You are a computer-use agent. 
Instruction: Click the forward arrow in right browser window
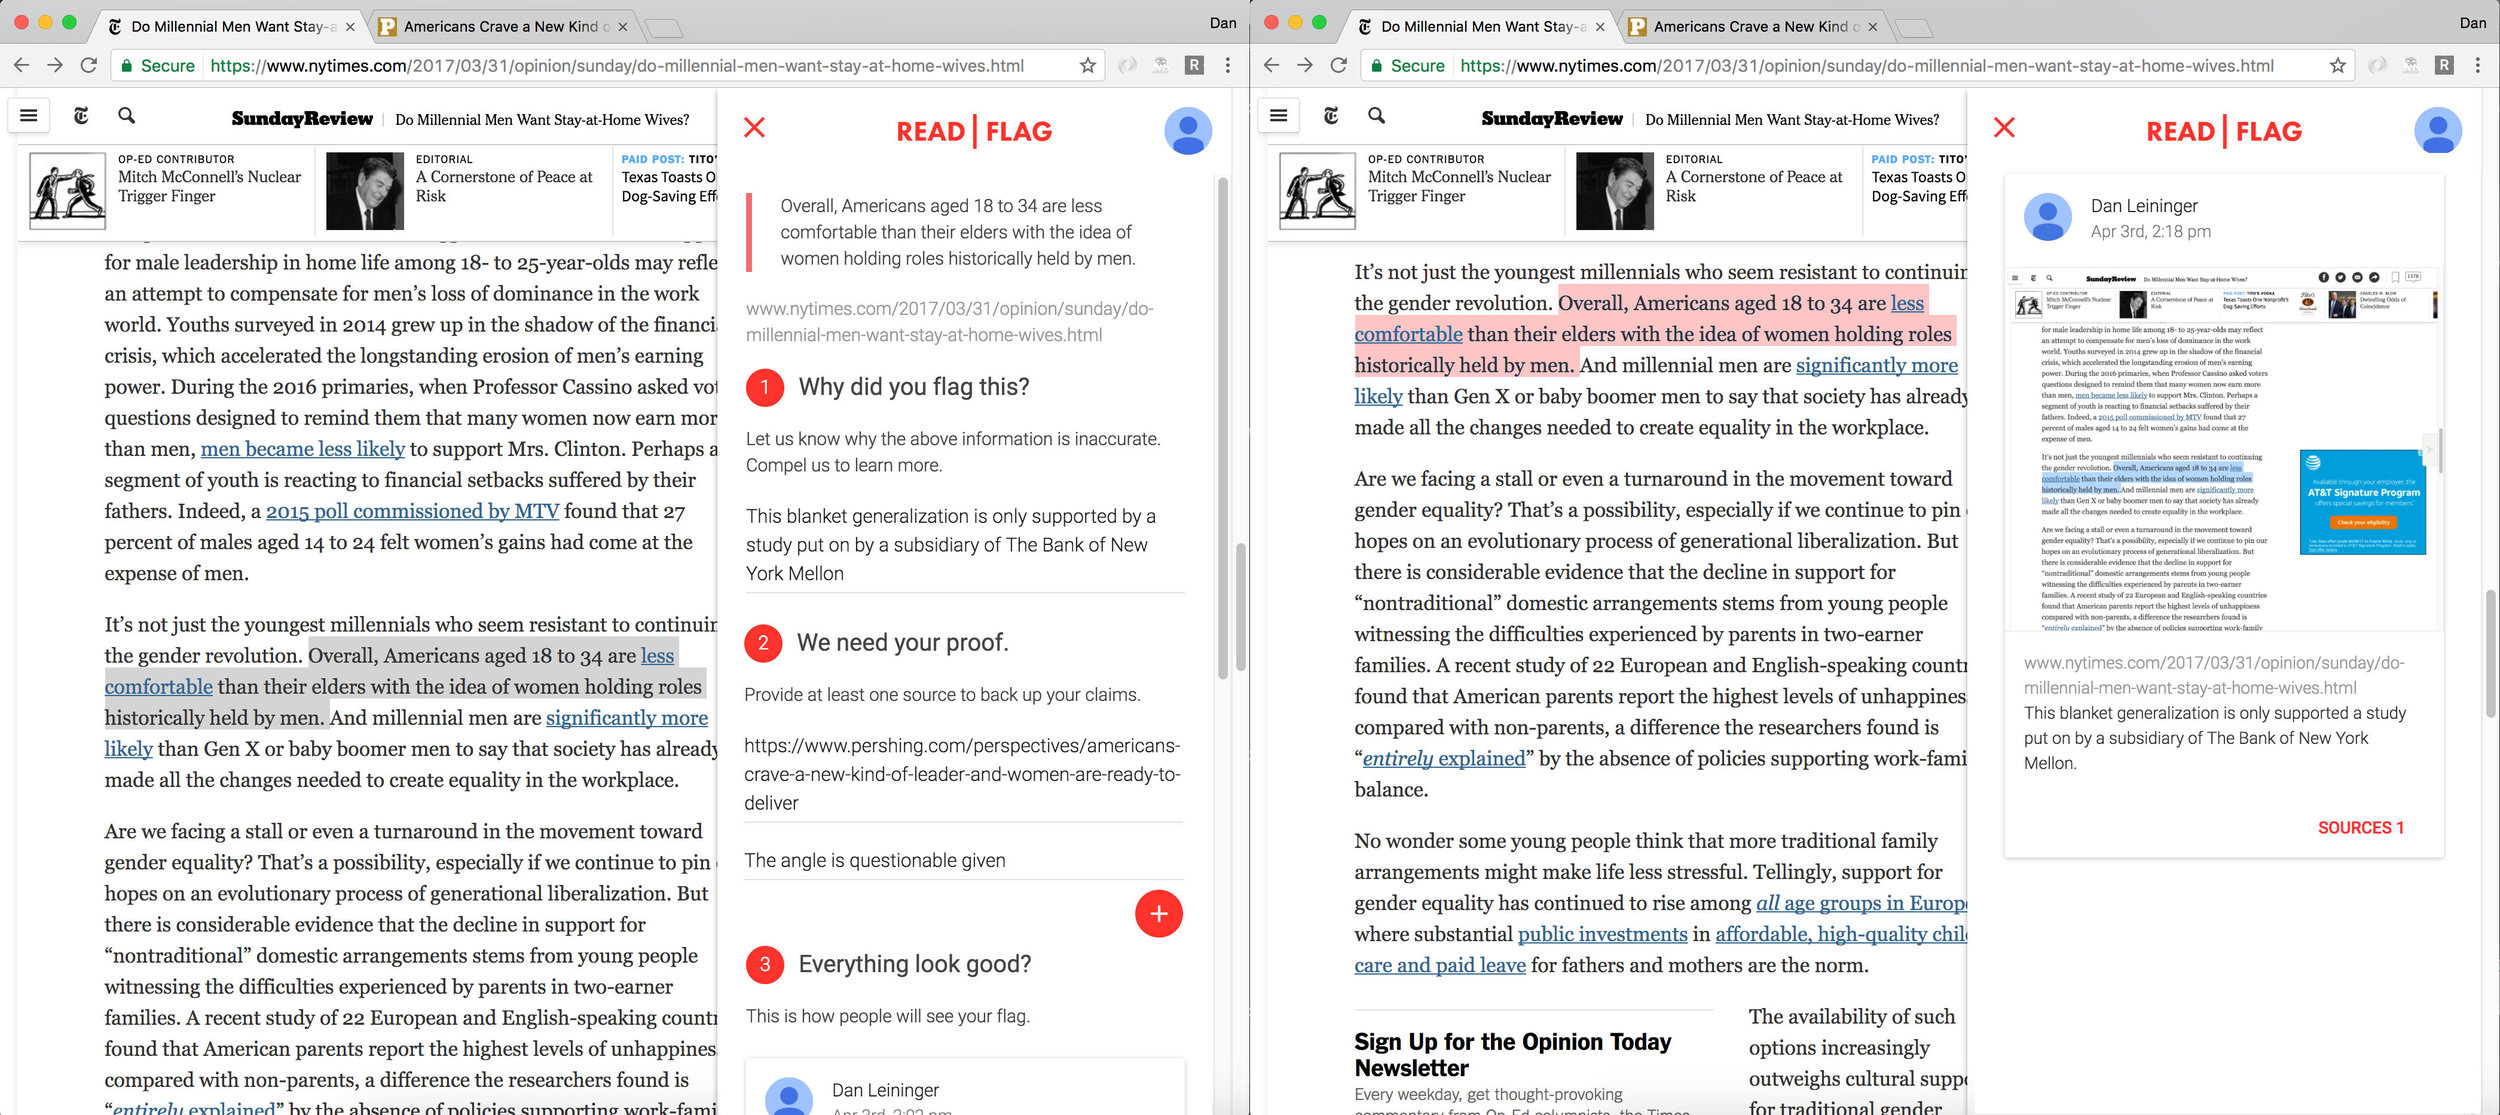pyautogui.click(x=1305, y=66)
